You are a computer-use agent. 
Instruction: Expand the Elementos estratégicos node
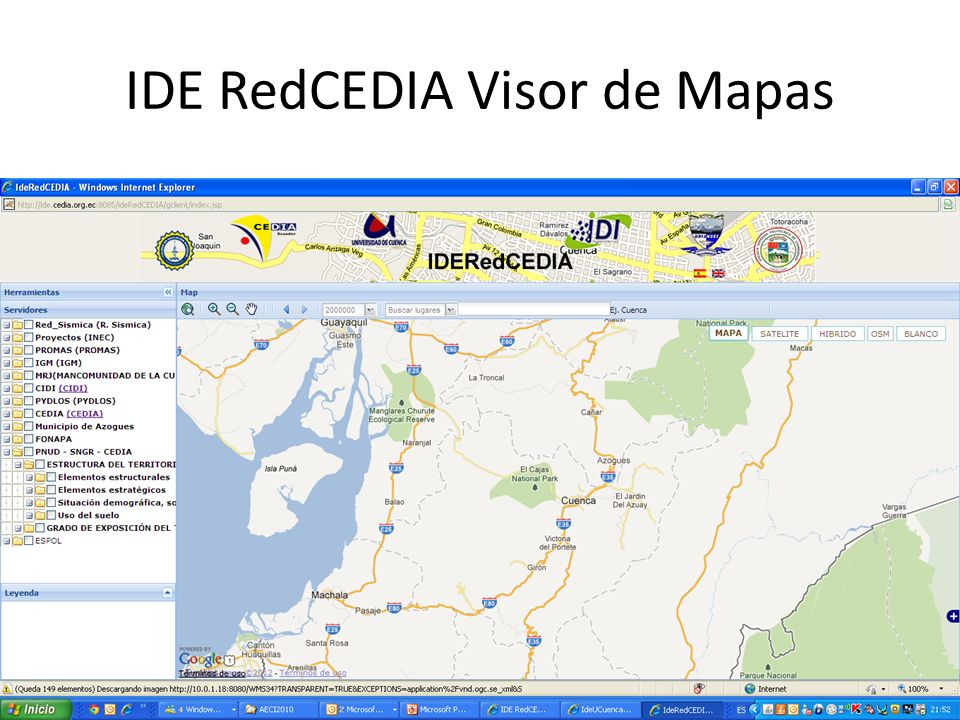tap(29, 490)
